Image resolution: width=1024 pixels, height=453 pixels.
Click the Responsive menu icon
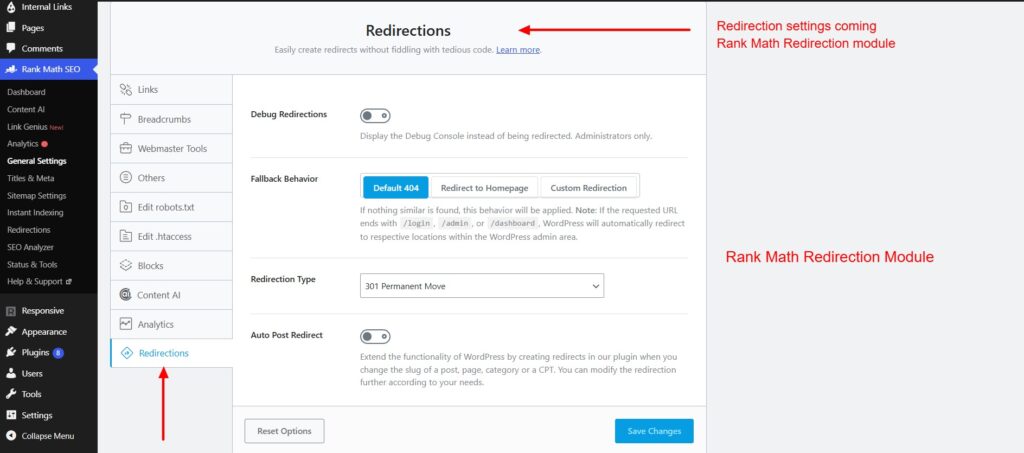(11, 311)
